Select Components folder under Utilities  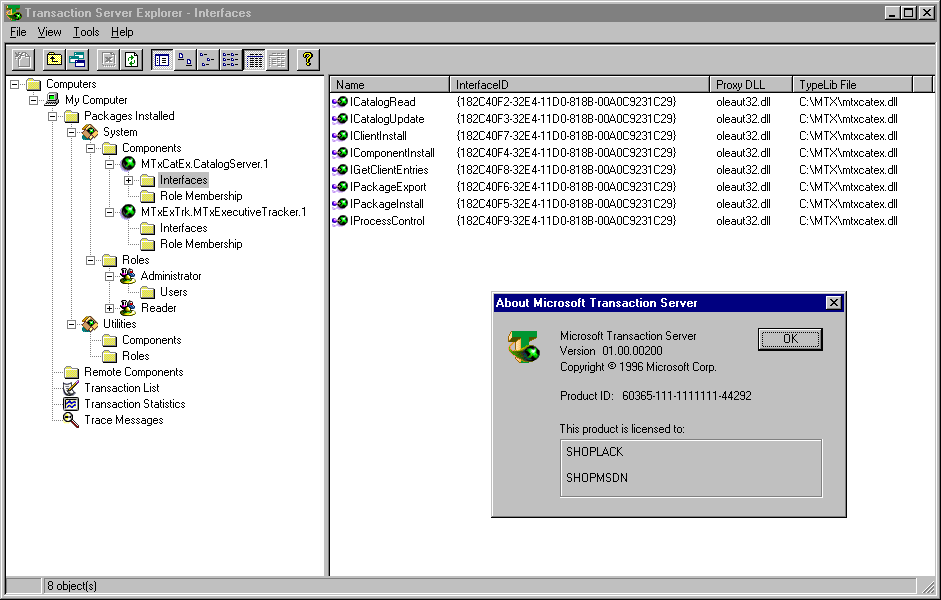(x=152, y=340)
